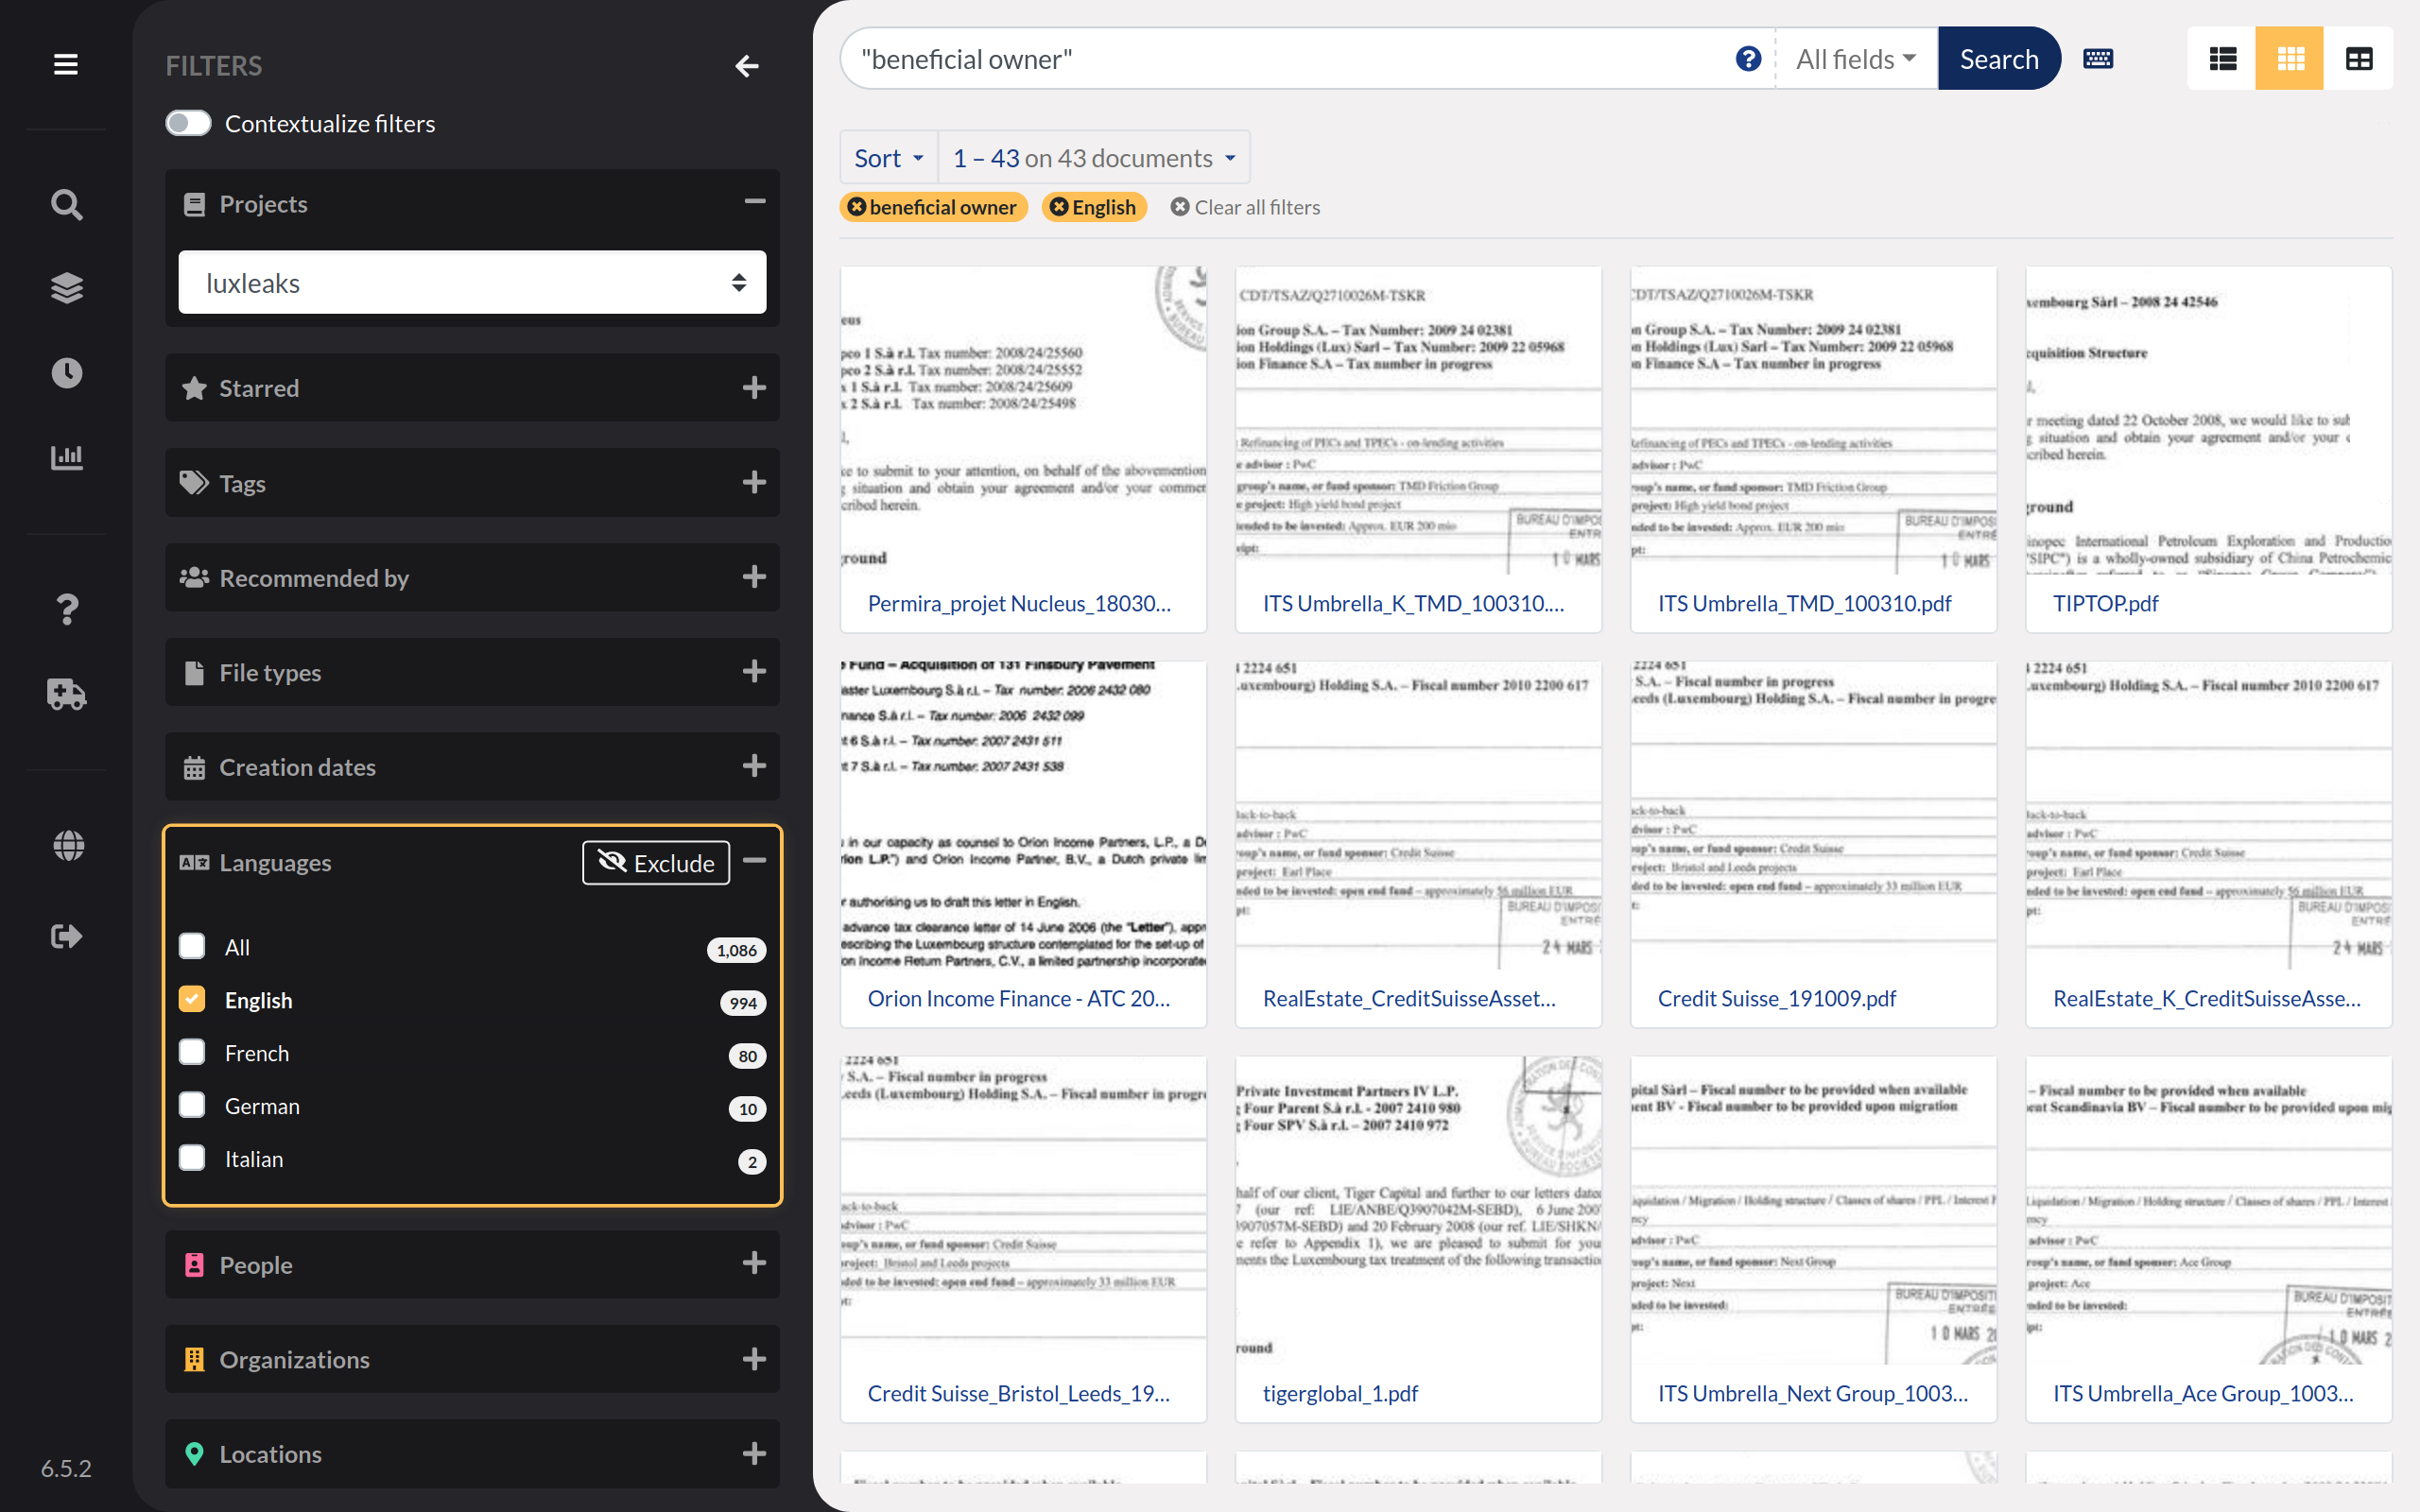Collapse the Languages filter
The height and width of the screenshot is (1512, 2420).
coord(755,861)
